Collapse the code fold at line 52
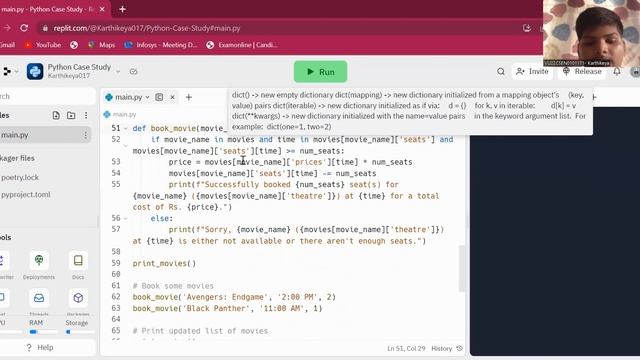The height and width of the screenshot is (360, 640). (126, 145)
